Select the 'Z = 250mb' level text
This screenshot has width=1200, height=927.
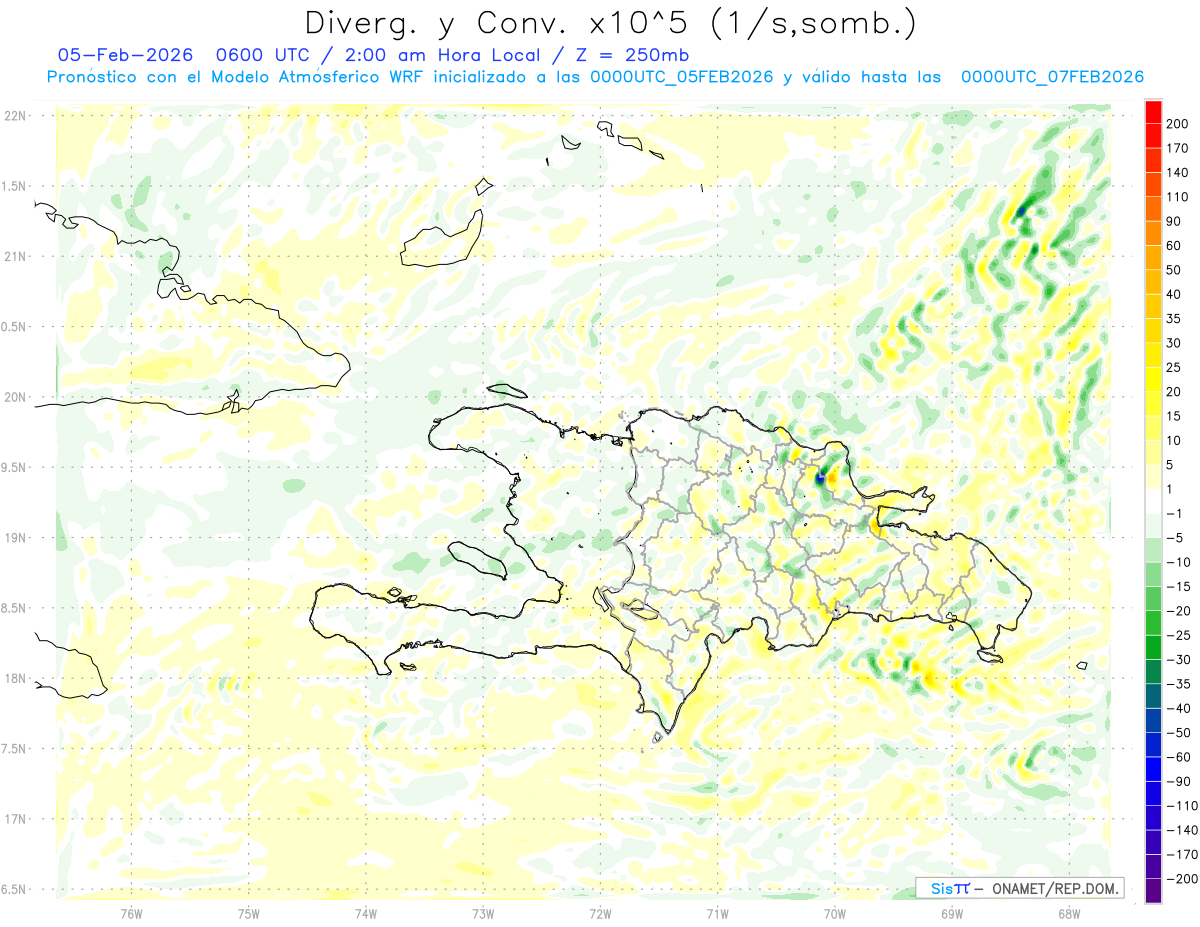tap(635, 55)
